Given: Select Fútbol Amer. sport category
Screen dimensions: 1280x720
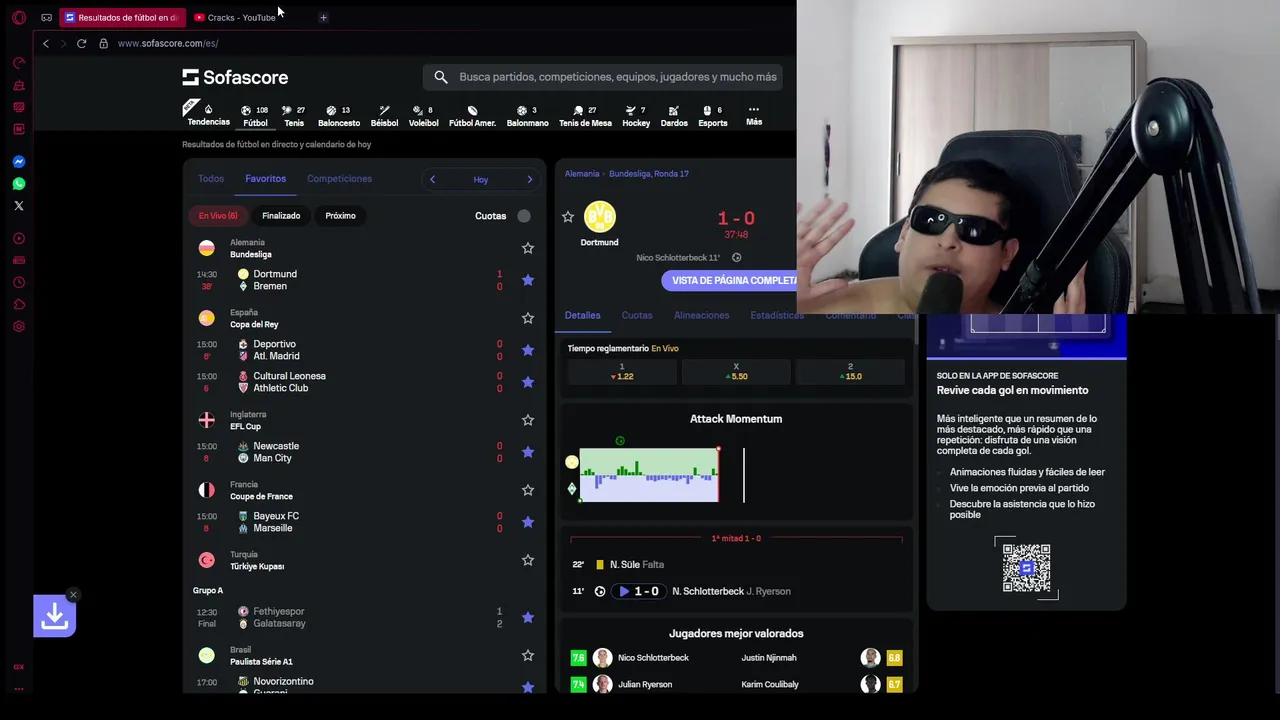Looking at the screenshot, I should [x=472, y=115].
